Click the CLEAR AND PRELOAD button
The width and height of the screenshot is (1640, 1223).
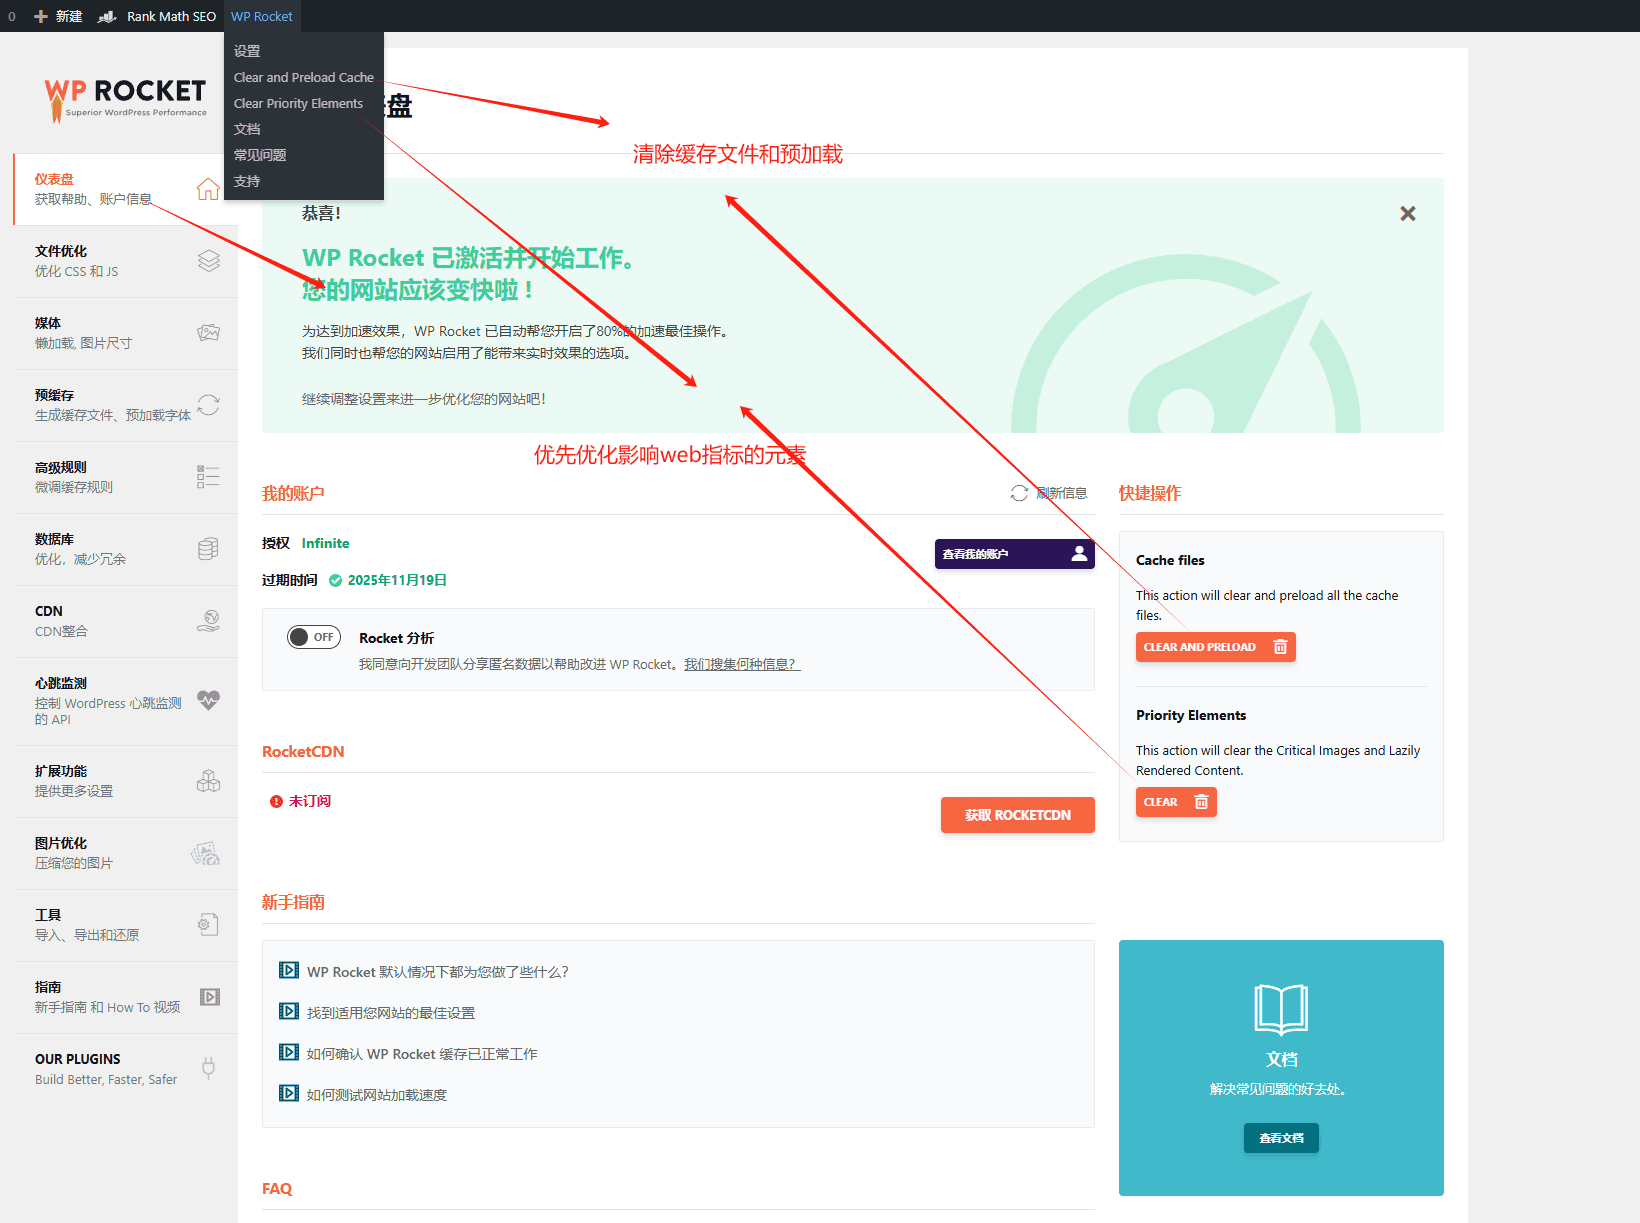pos(1216,647)
